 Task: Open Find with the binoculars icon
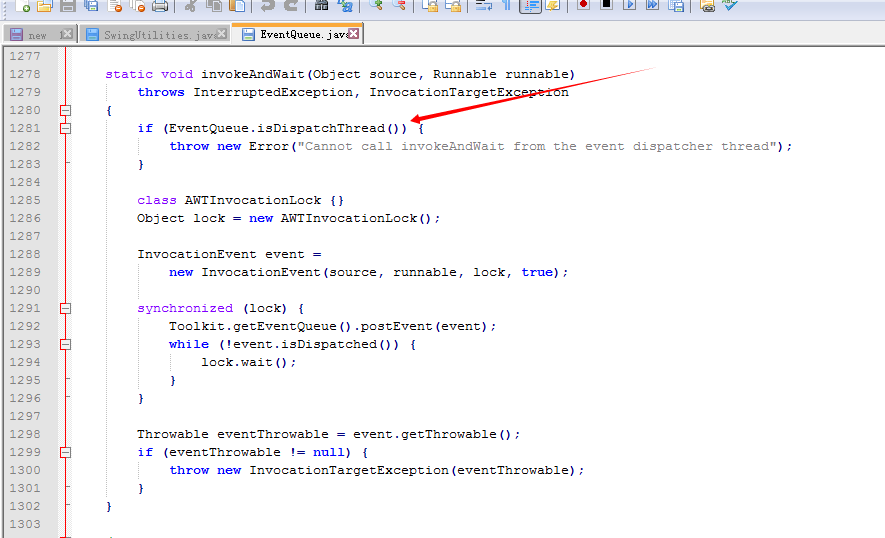[x=321, y=6]
